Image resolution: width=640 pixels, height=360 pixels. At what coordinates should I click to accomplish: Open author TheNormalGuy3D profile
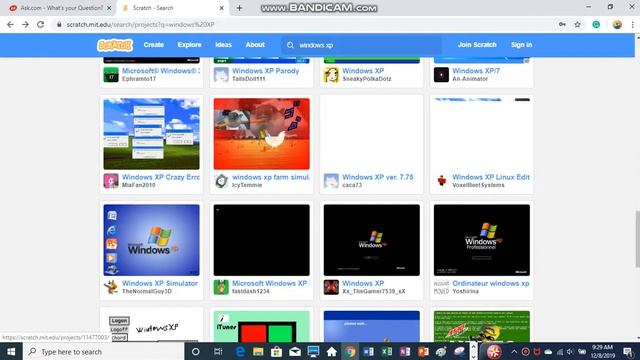[147, 291]
